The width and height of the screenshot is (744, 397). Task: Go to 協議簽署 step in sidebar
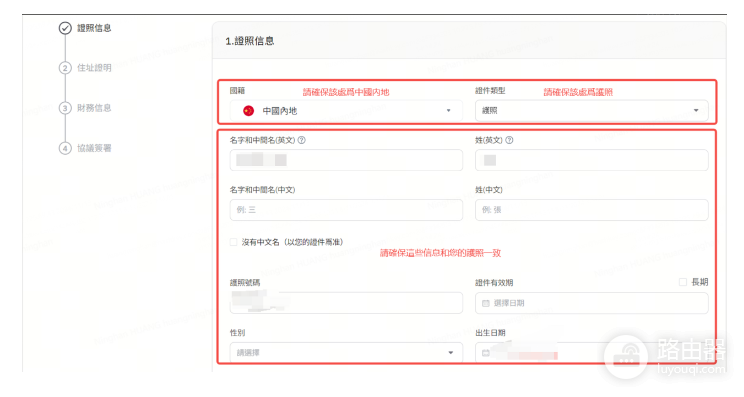click(94, 148)
